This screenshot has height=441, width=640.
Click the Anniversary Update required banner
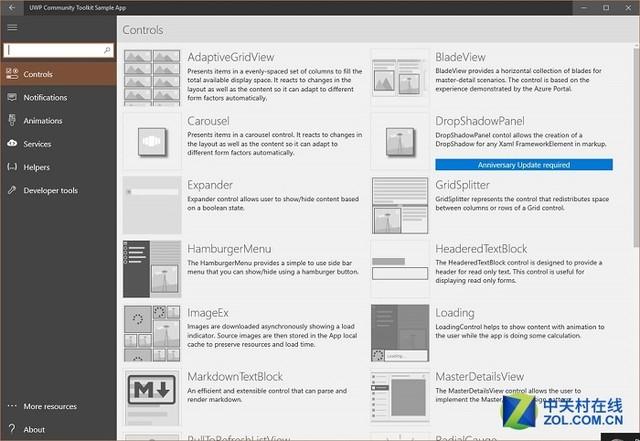pos(509,164)
